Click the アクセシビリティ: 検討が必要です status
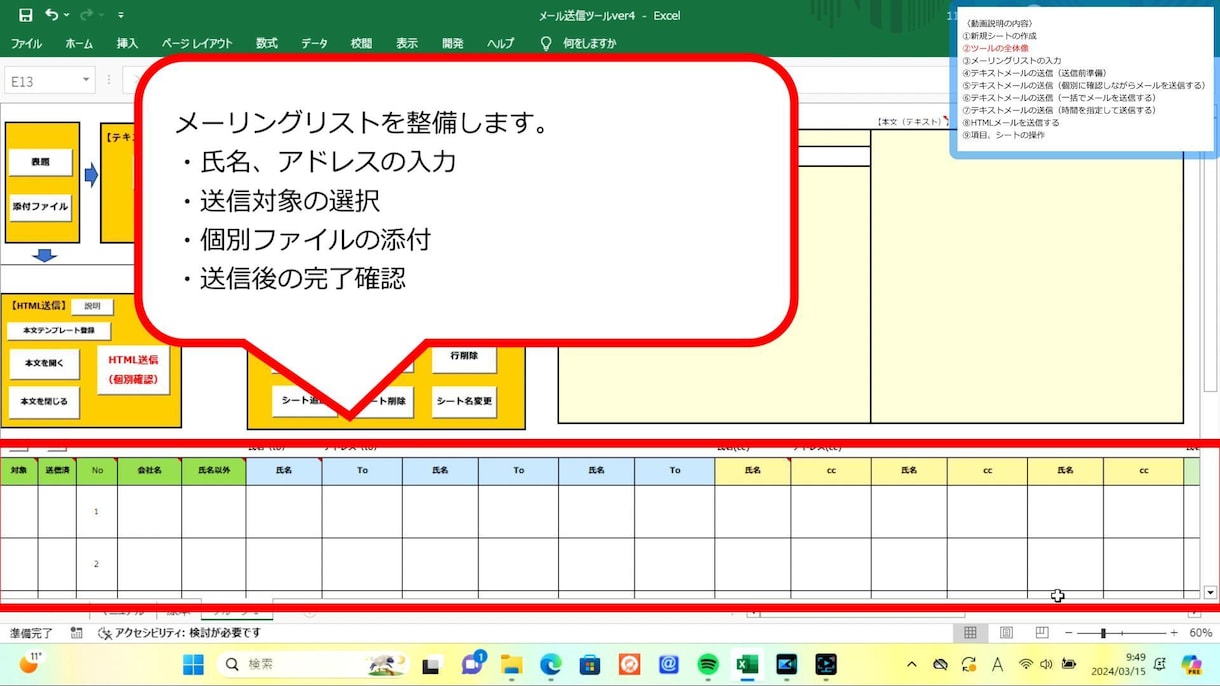 coord(180,633)
